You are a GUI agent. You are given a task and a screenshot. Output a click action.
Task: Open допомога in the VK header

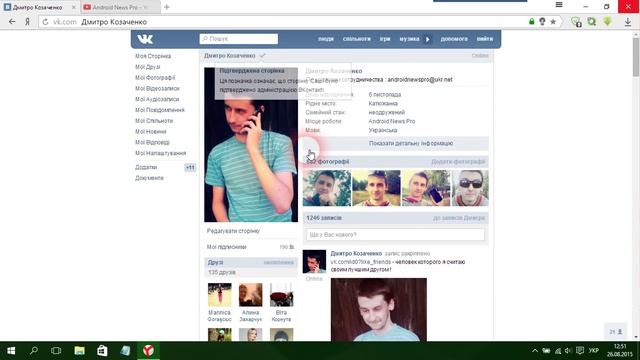[454, 39]
